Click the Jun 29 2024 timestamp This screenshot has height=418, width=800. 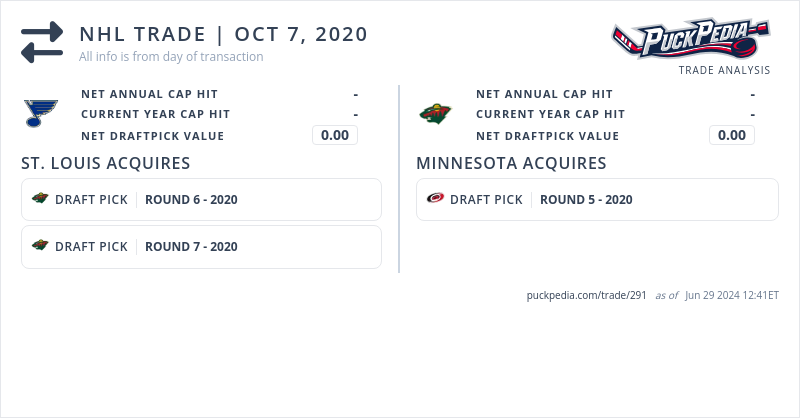[732, 296]
